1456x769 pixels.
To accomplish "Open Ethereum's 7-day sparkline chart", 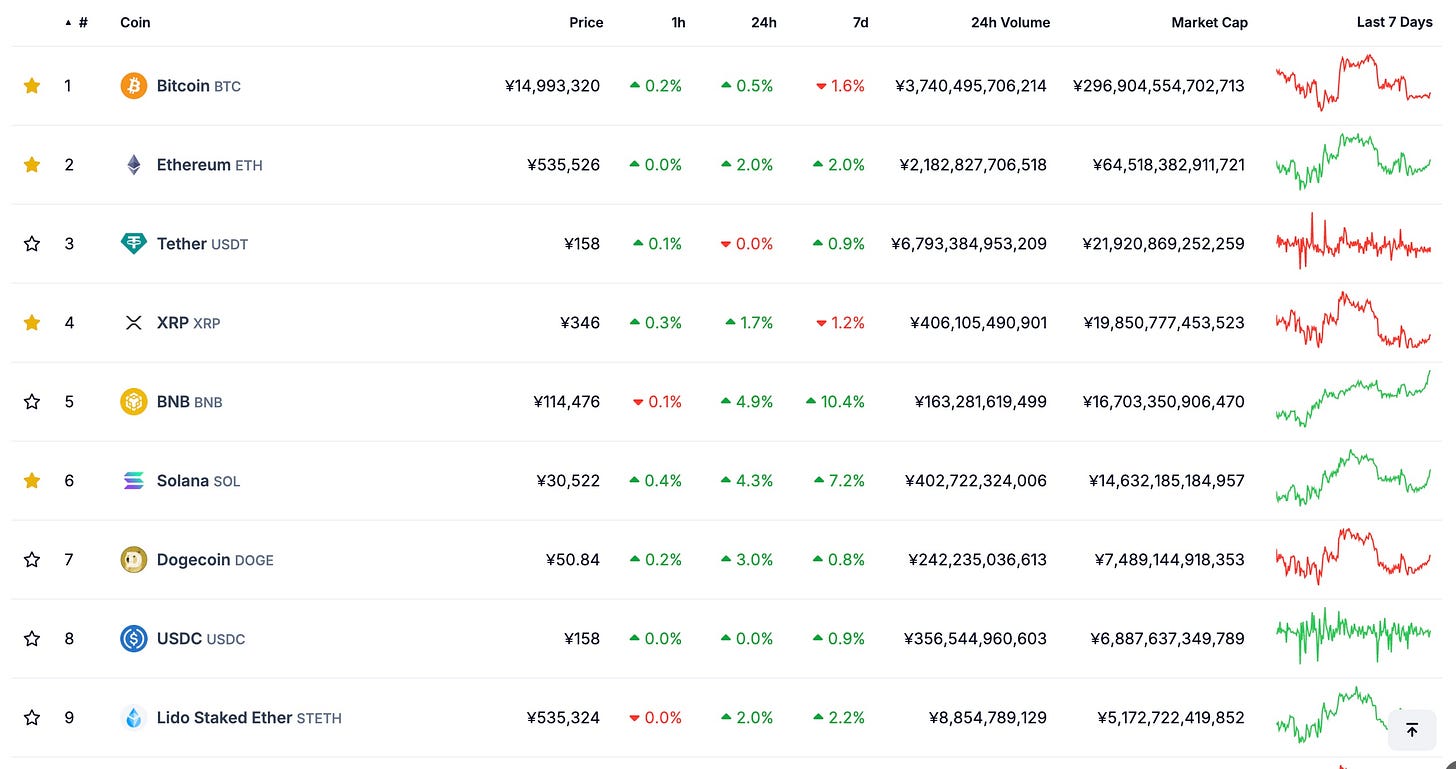I will [x=1353, y=161].
